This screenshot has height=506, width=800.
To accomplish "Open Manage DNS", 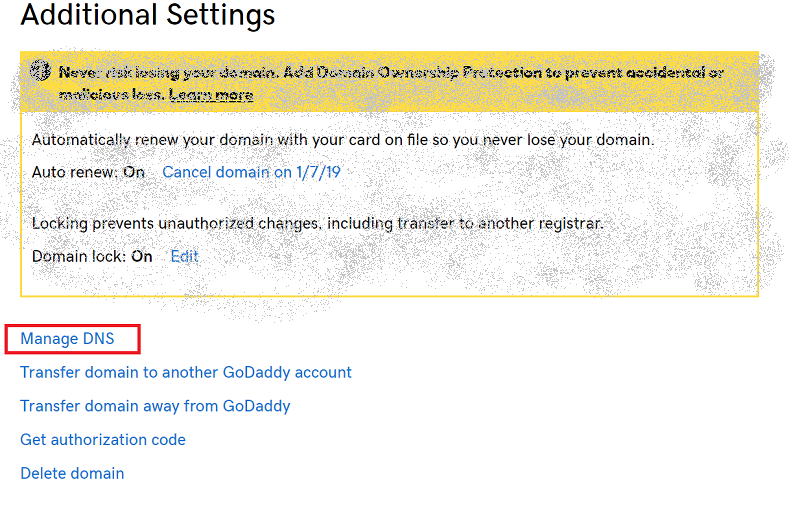I will [x=67, y=339].
